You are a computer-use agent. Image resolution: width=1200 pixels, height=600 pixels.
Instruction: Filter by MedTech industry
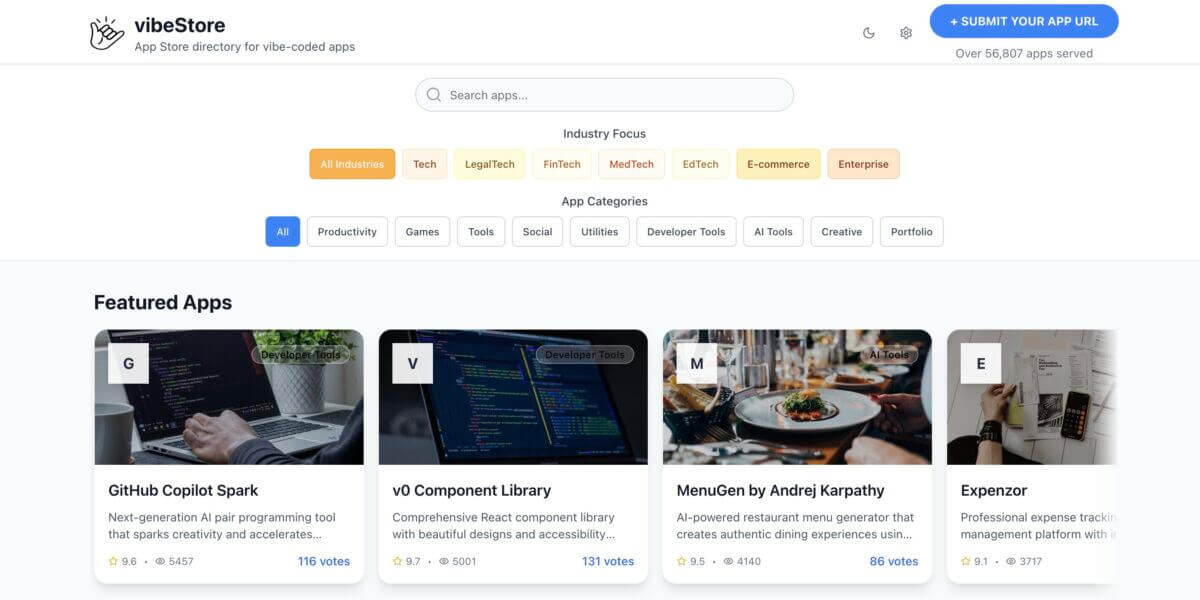click(x=631, y=164)
